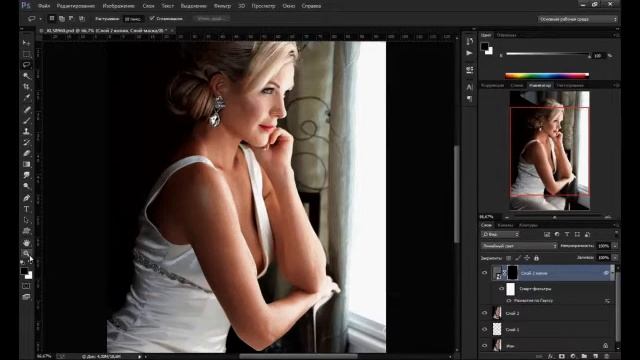Click the color spectrum ramp
Screen dimensions: 640x360
[x=547, y=76]
